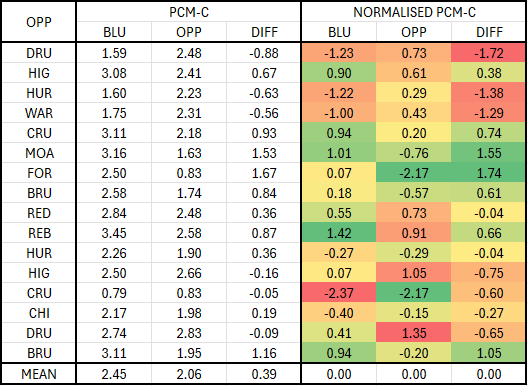Select the WAR opponent label

point(39,113)
